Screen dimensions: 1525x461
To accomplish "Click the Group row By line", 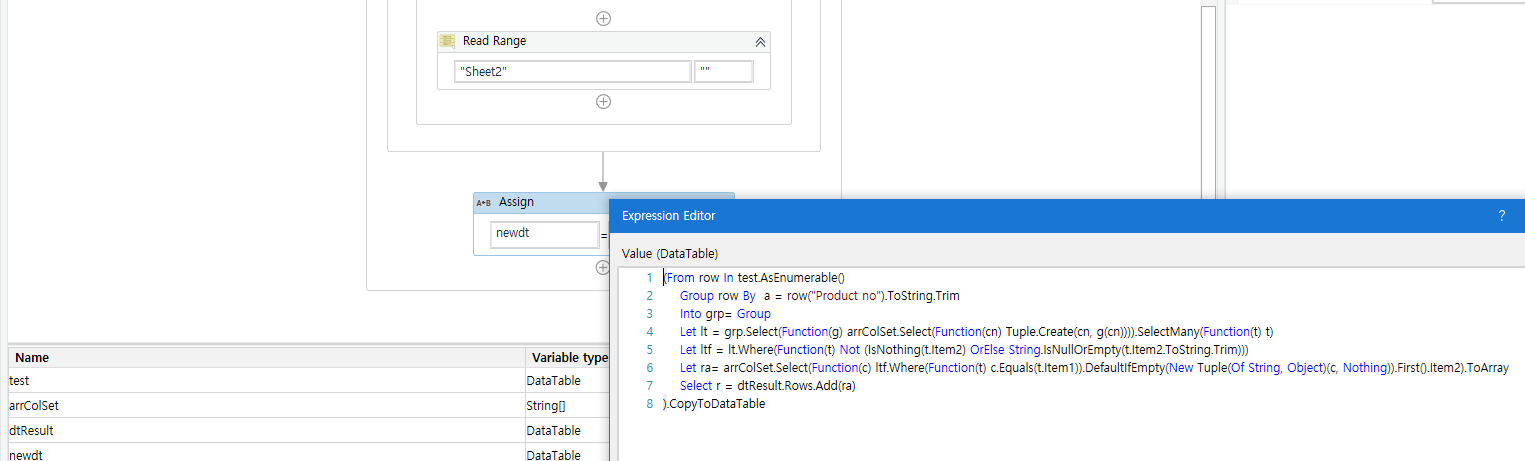I will point(820,296).
